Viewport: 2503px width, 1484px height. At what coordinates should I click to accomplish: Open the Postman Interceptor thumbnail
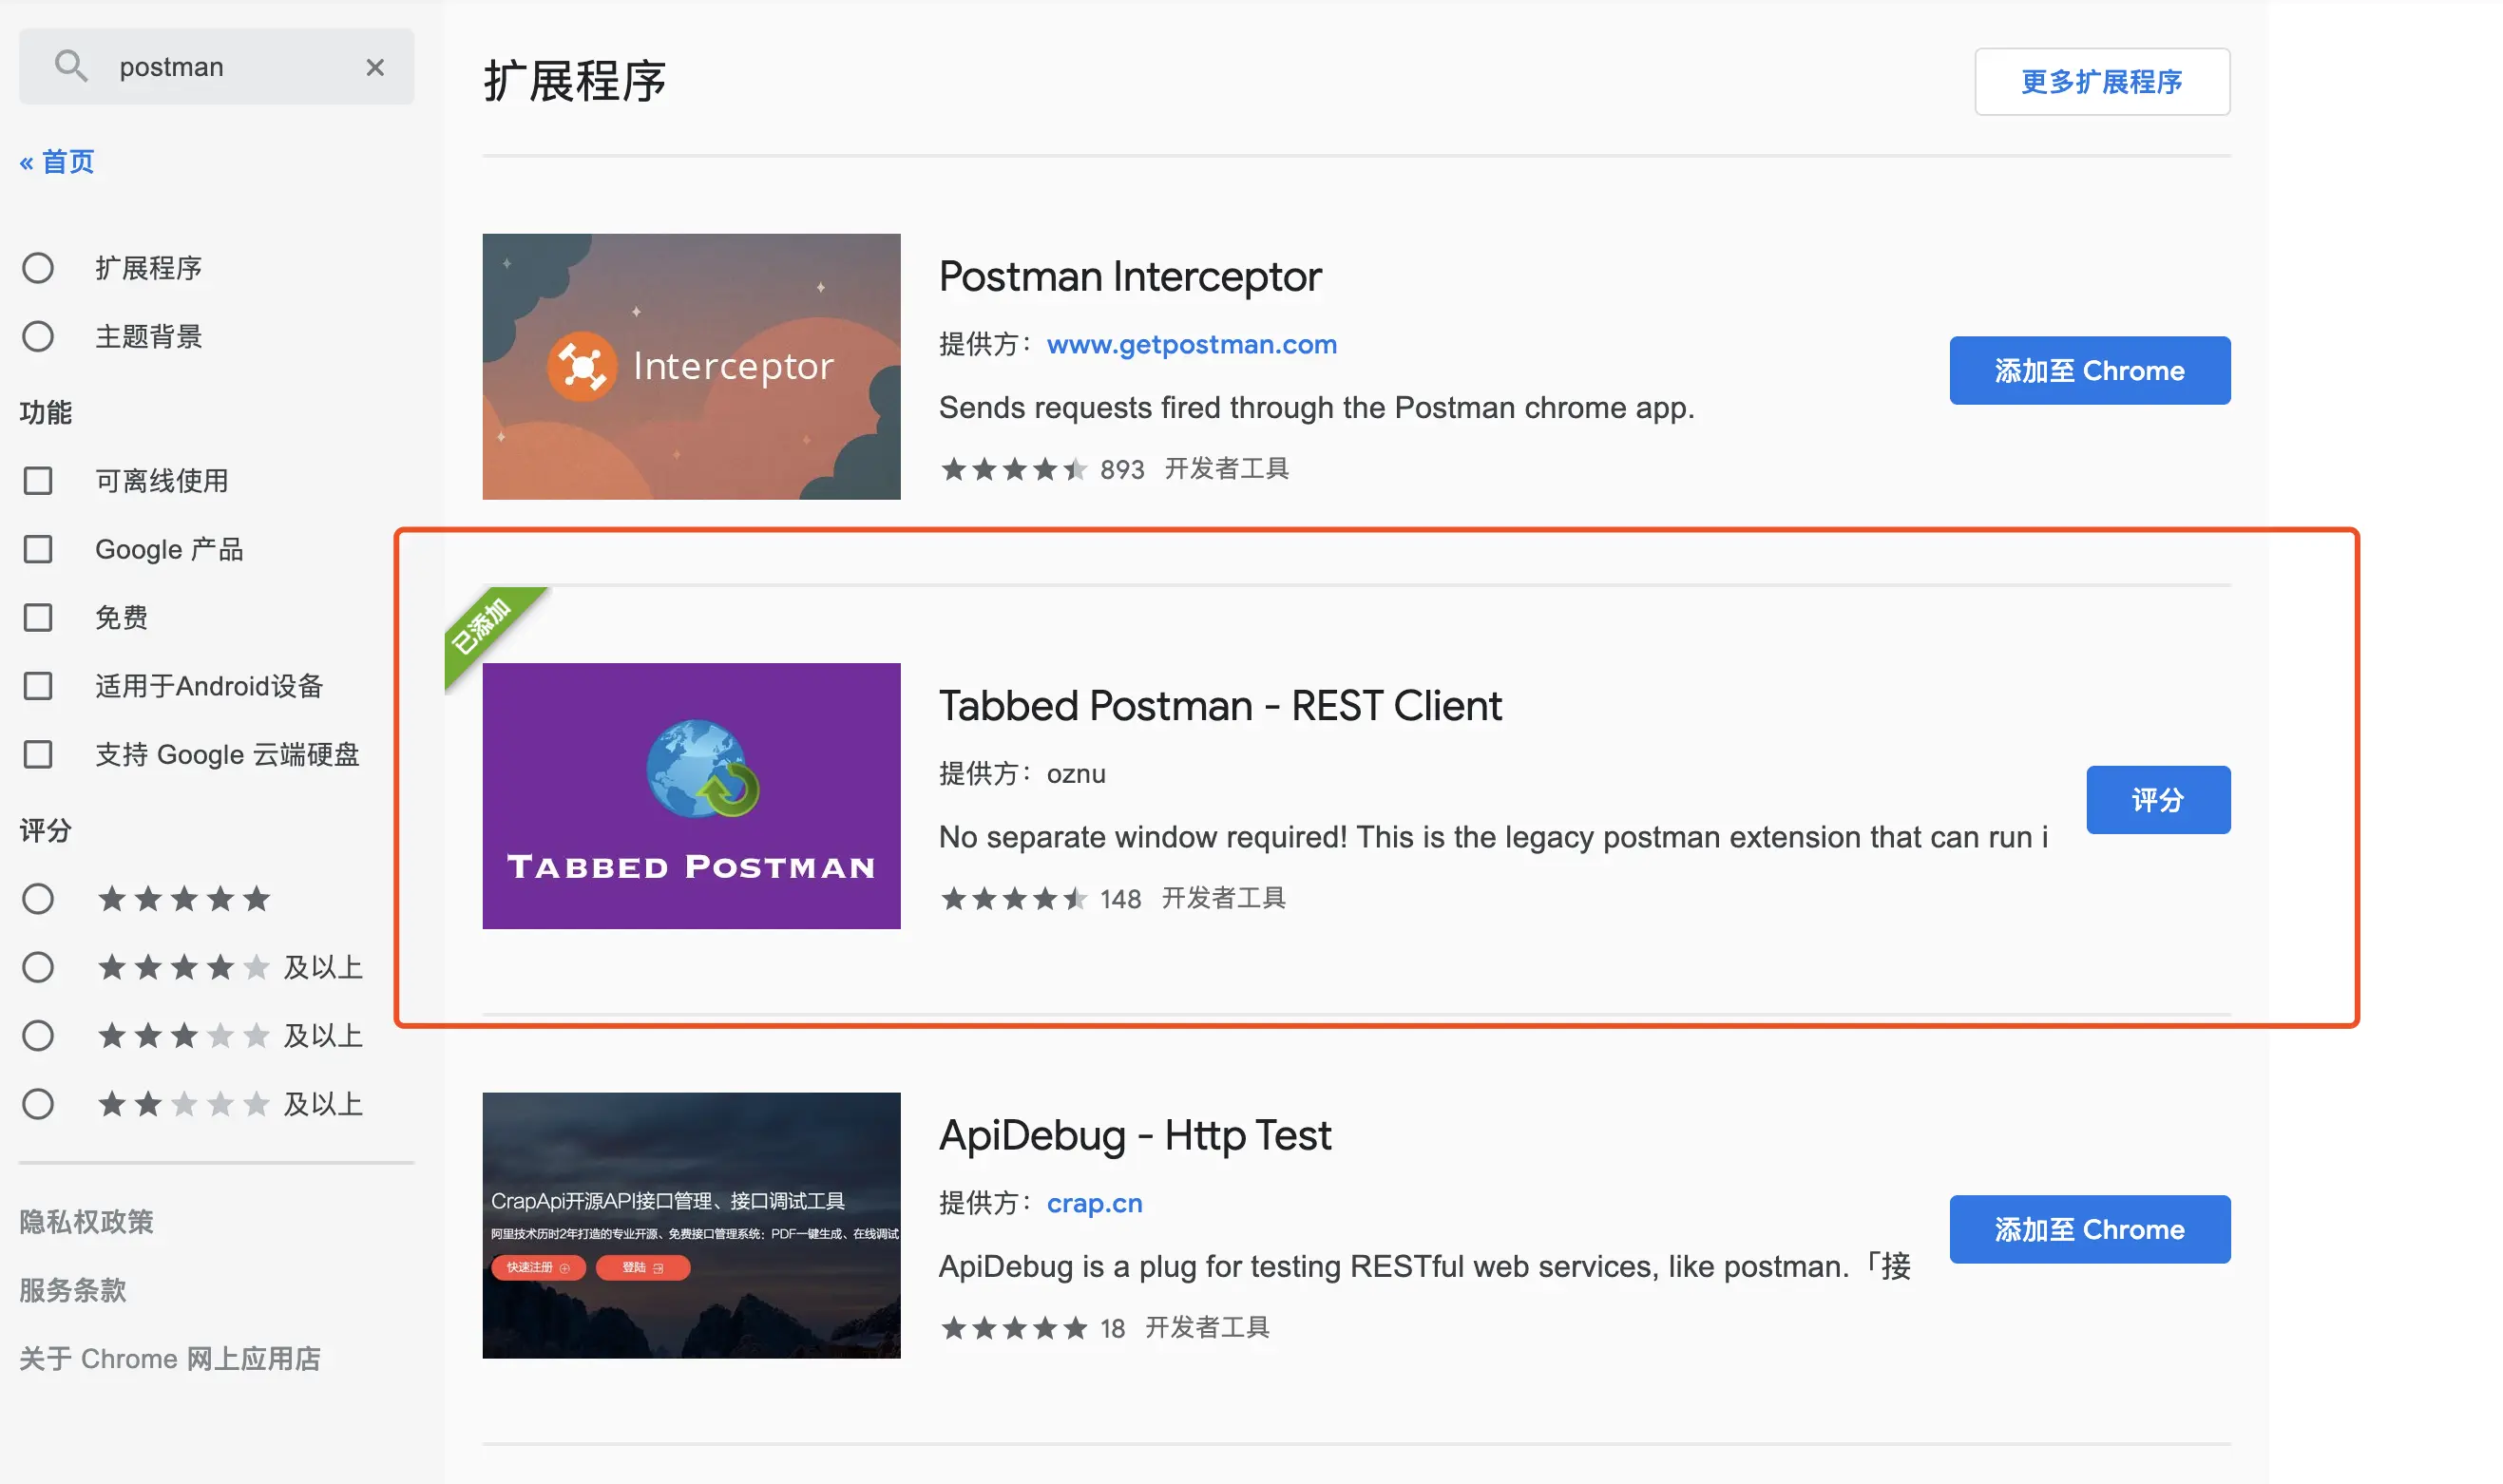click(691, 366)
